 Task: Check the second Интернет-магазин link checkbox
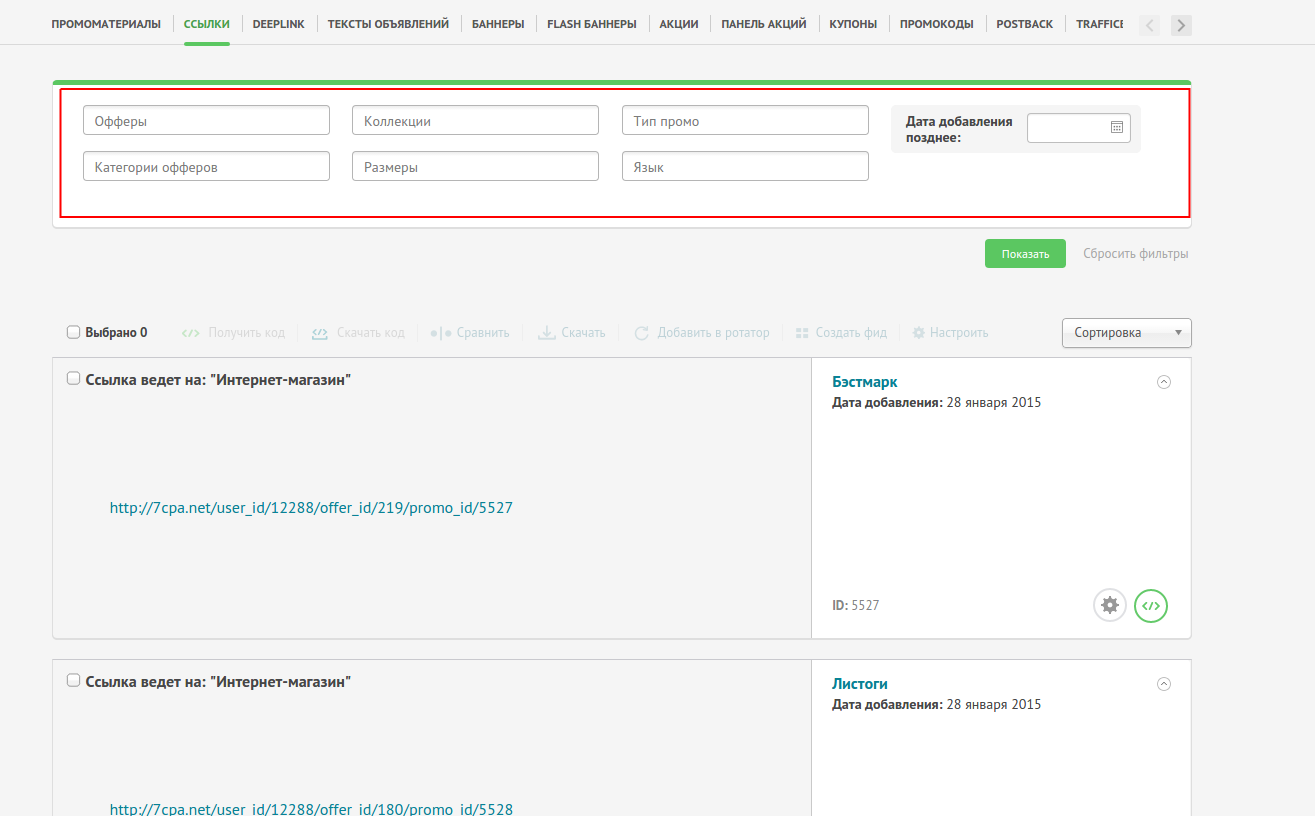[x=73, y=681]
